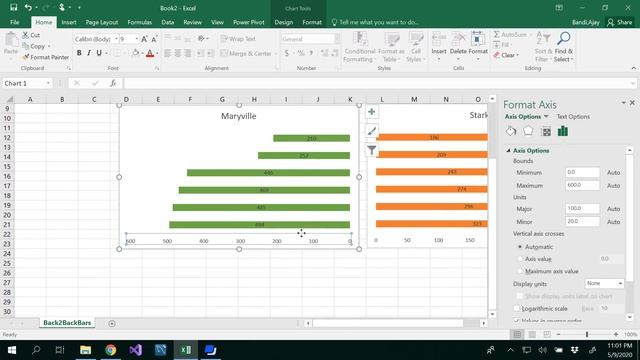Click zoom out minus on status bar
This screenshot has height=360, width=640.
point(558,334)
